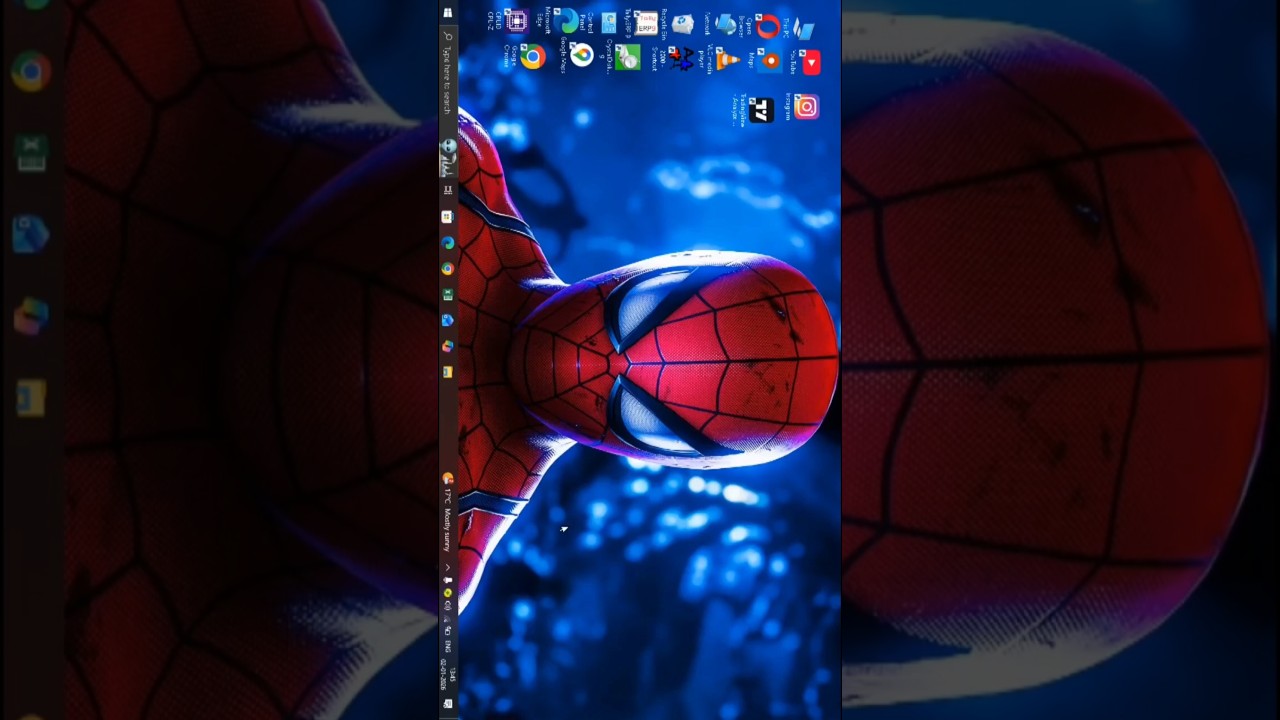
Task: Open Microsoft Edge from the taskbar
Action: coord(448,242)
